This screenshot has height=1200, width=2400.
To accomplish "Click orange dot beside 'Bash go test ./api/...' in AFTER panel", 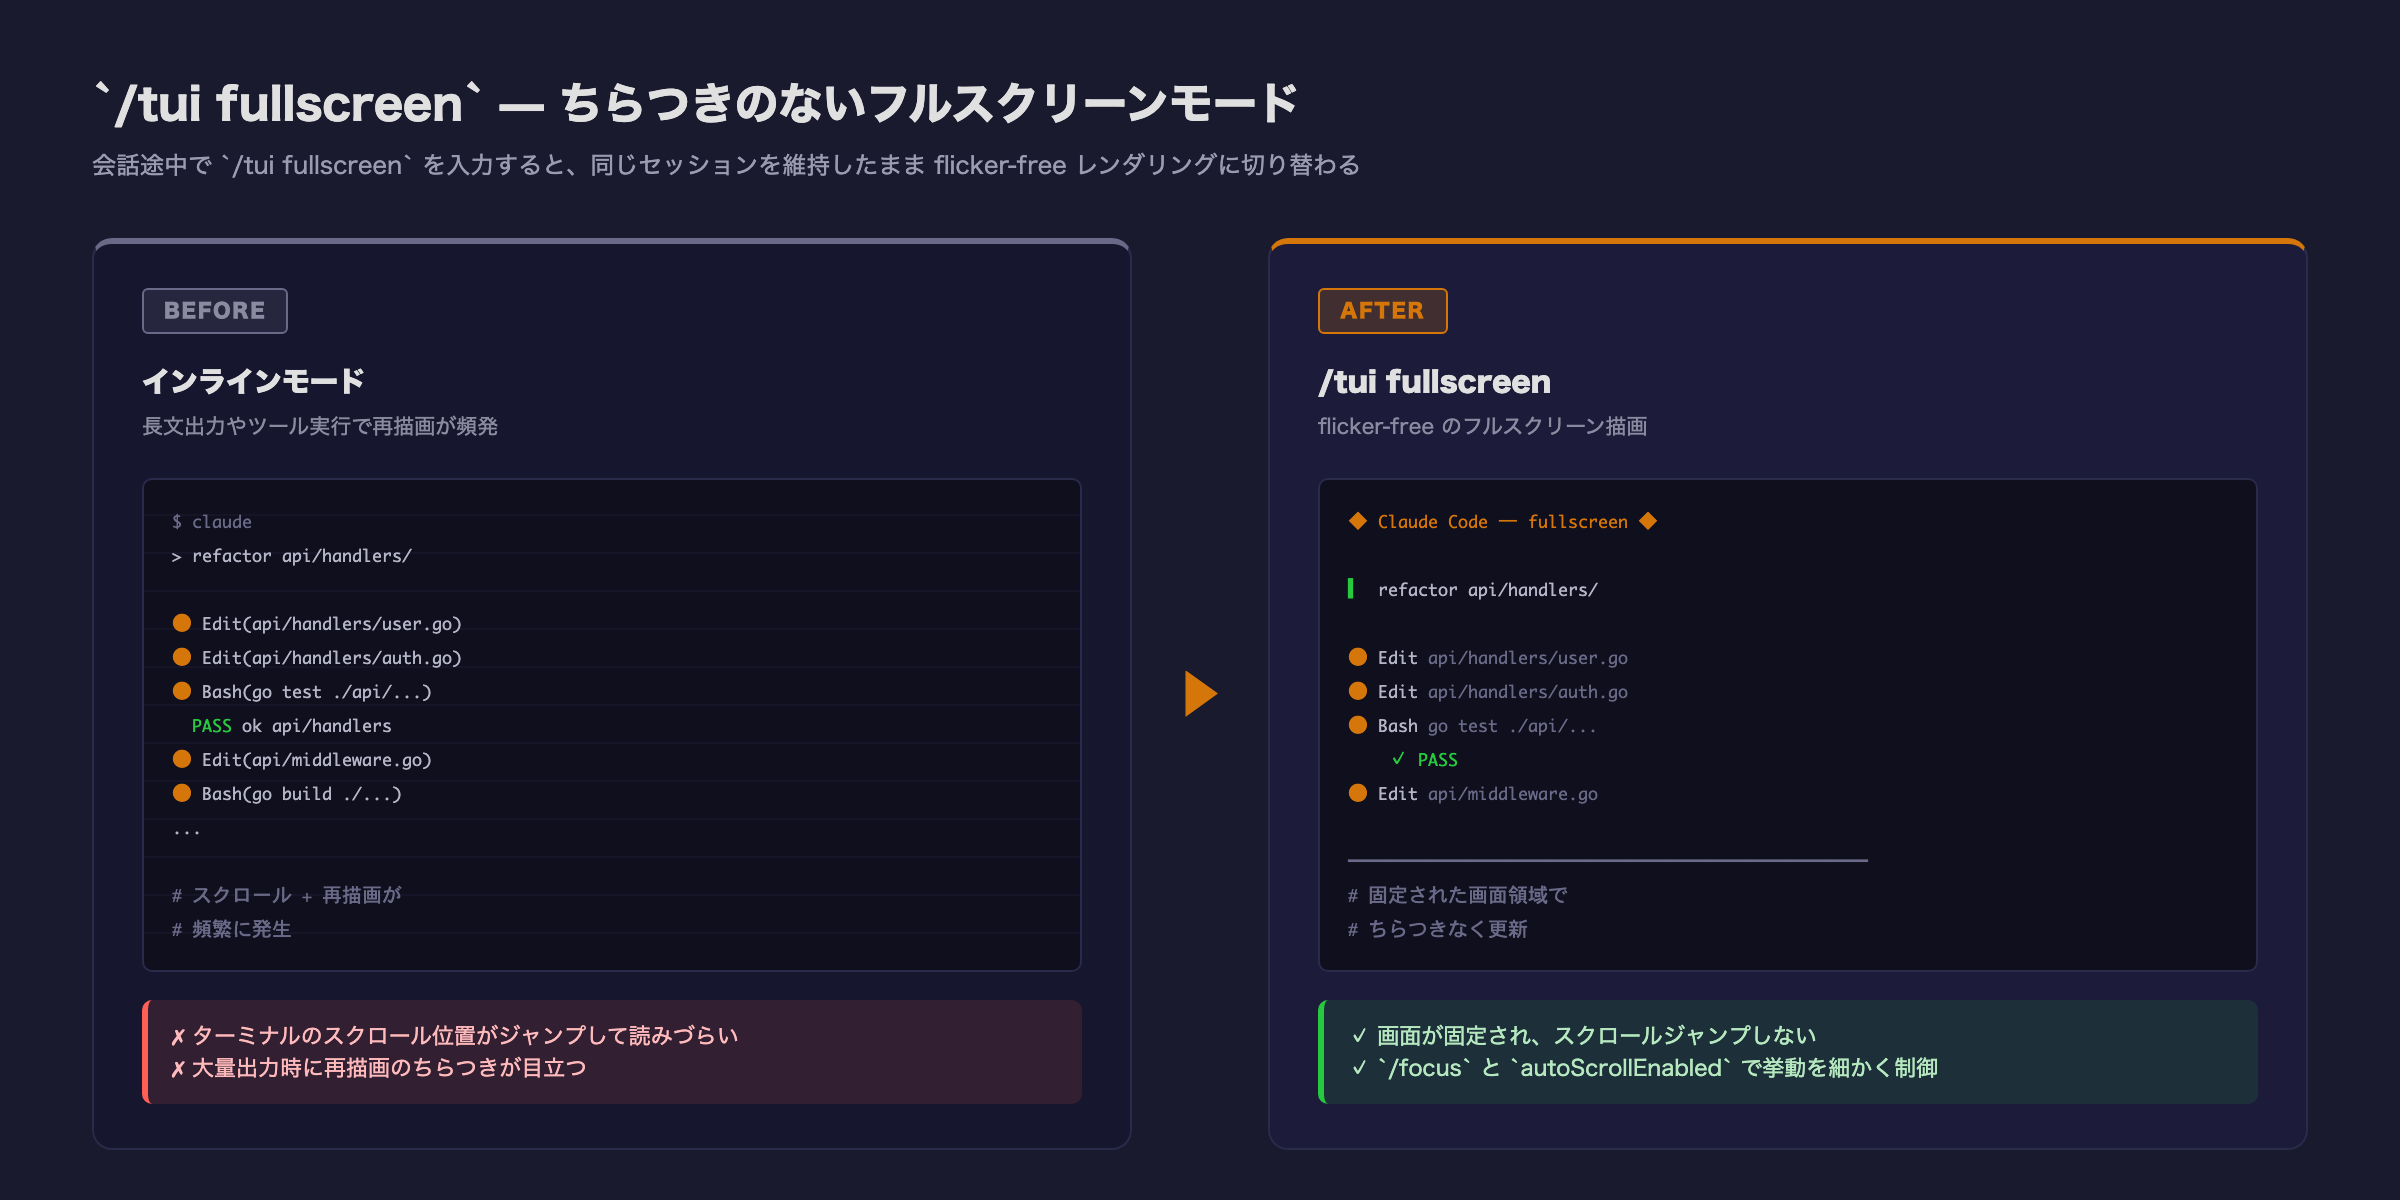I will point(1358,725).
